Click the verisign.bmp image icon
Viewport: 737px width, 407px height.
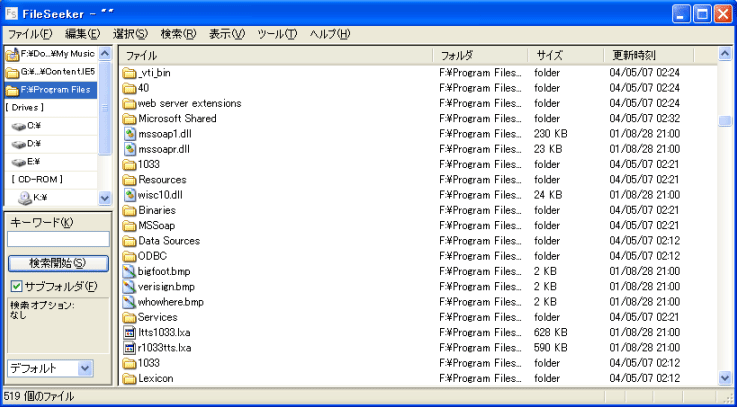tap(129, 286)
